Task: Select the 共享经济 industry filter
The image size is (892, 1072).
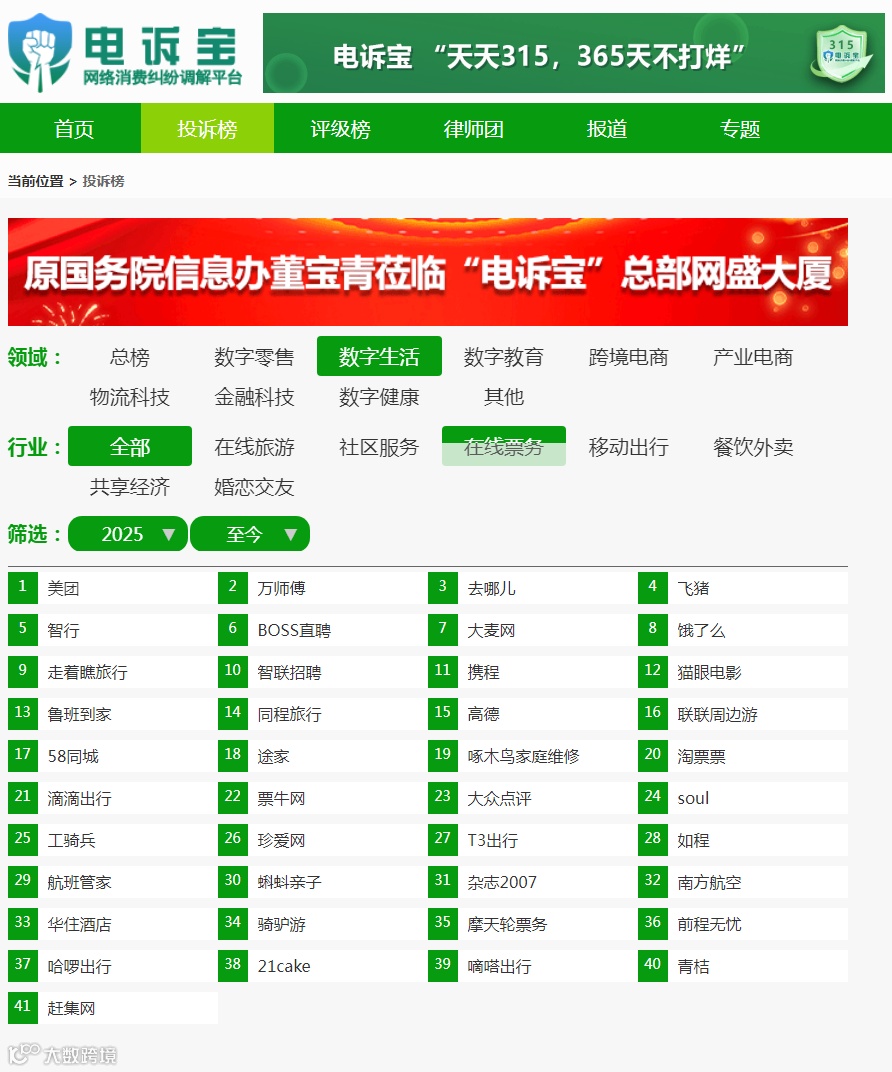Action: pos(130,487)
